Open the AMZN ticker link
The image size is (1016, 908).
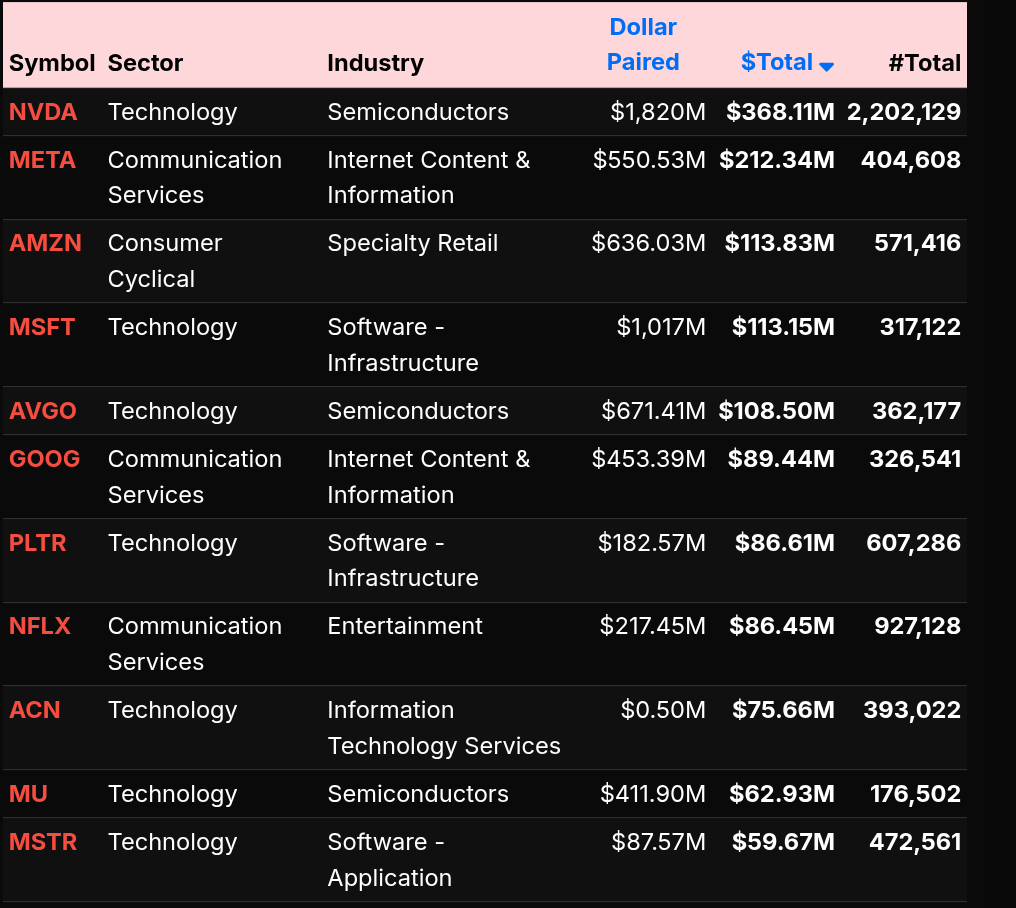[45, 243]
